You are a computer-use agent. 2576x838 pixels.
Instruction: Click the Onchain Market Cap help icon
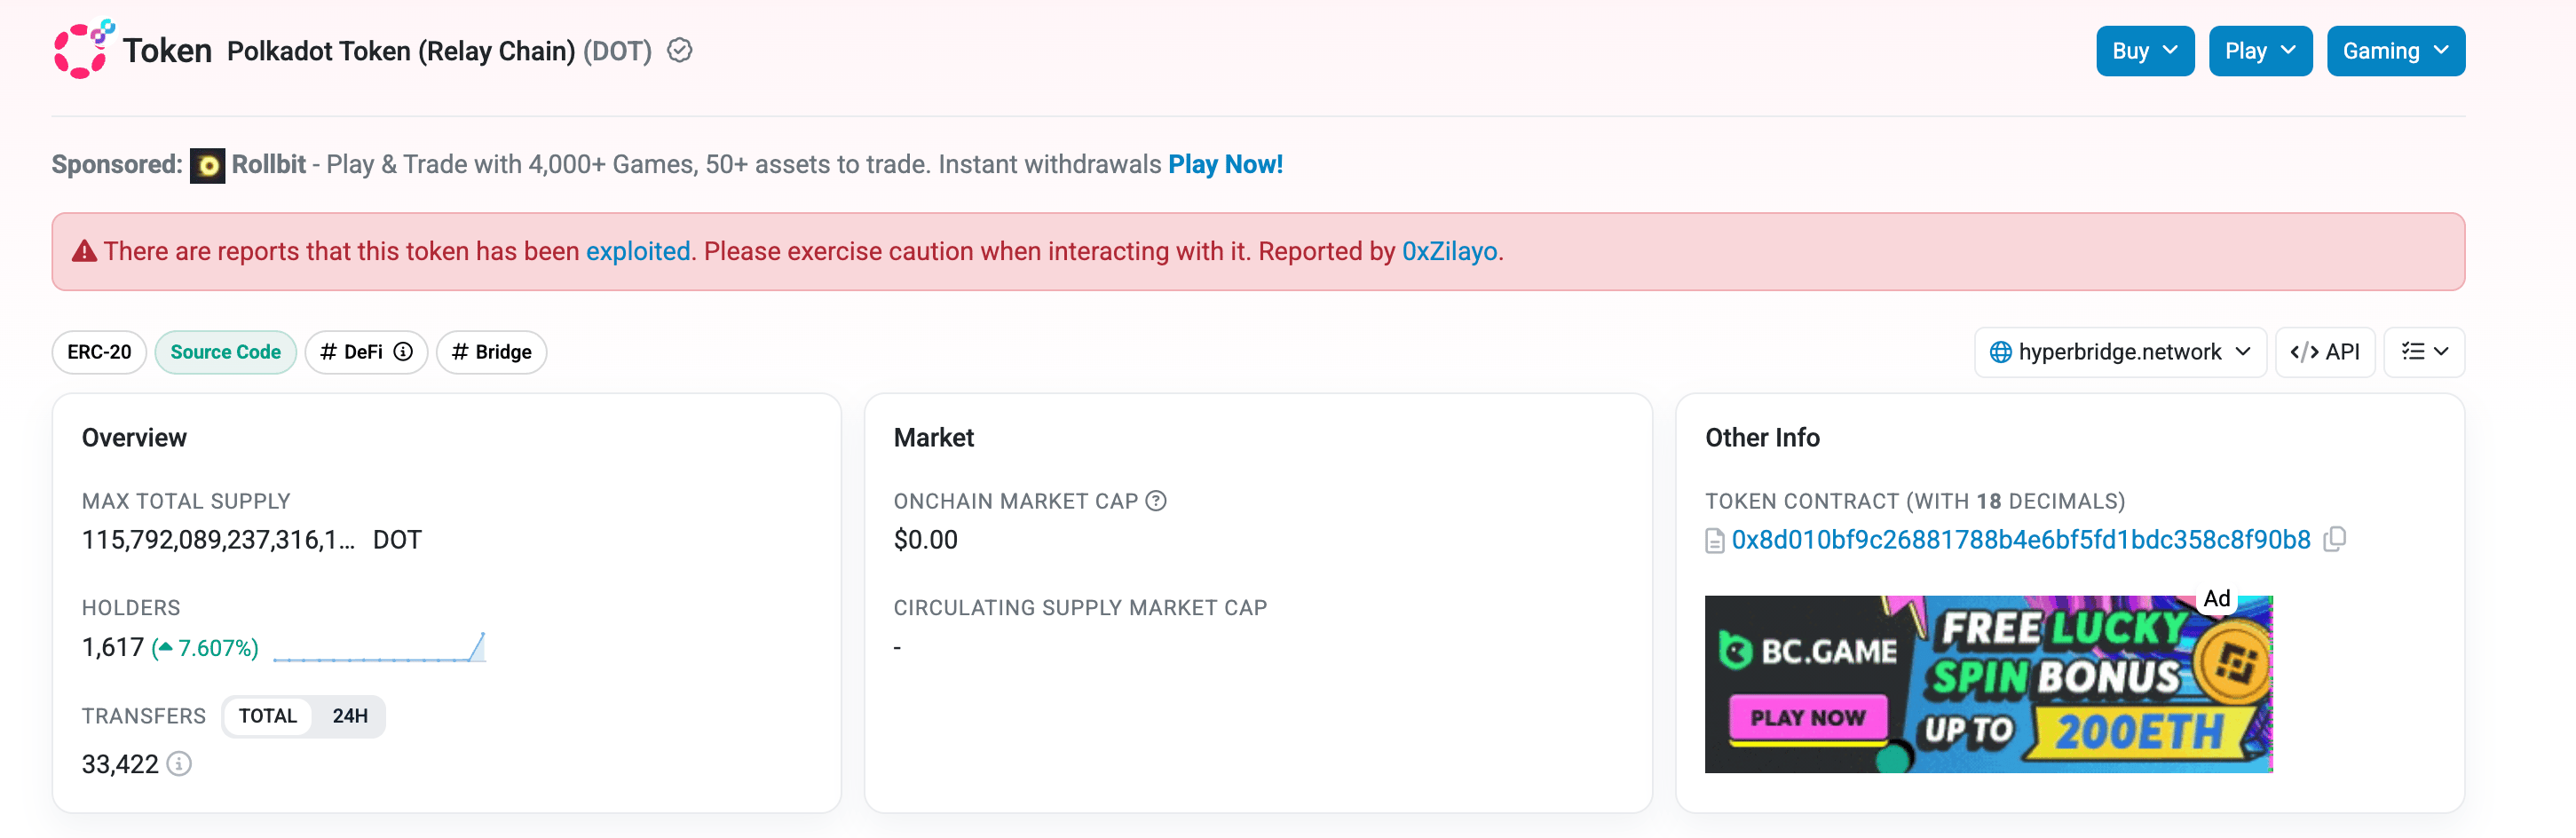point(1156,501)
